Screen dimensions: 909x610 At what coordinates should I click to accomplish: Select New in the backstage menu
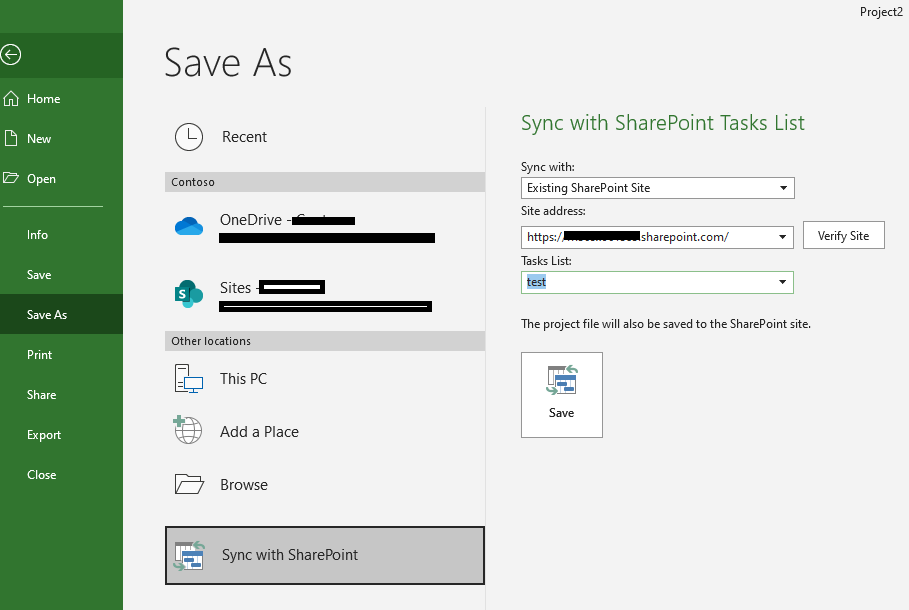tap(39, 139)
